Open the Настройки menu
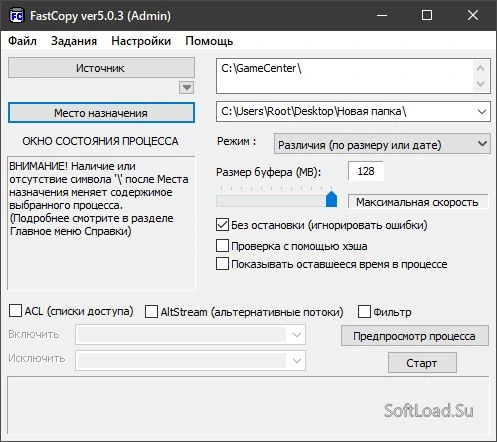 141,41
